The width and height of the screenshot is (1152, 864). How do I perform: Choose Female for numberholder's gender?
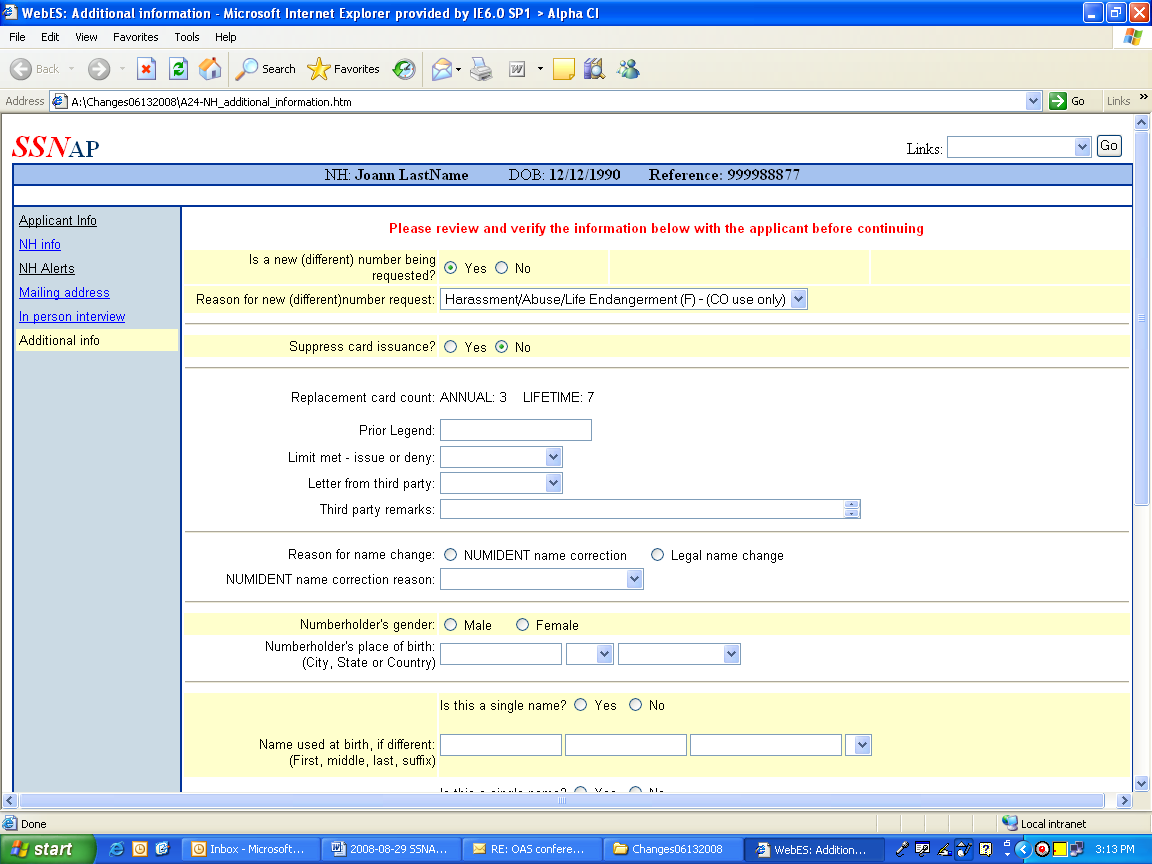tap(523, 625)
